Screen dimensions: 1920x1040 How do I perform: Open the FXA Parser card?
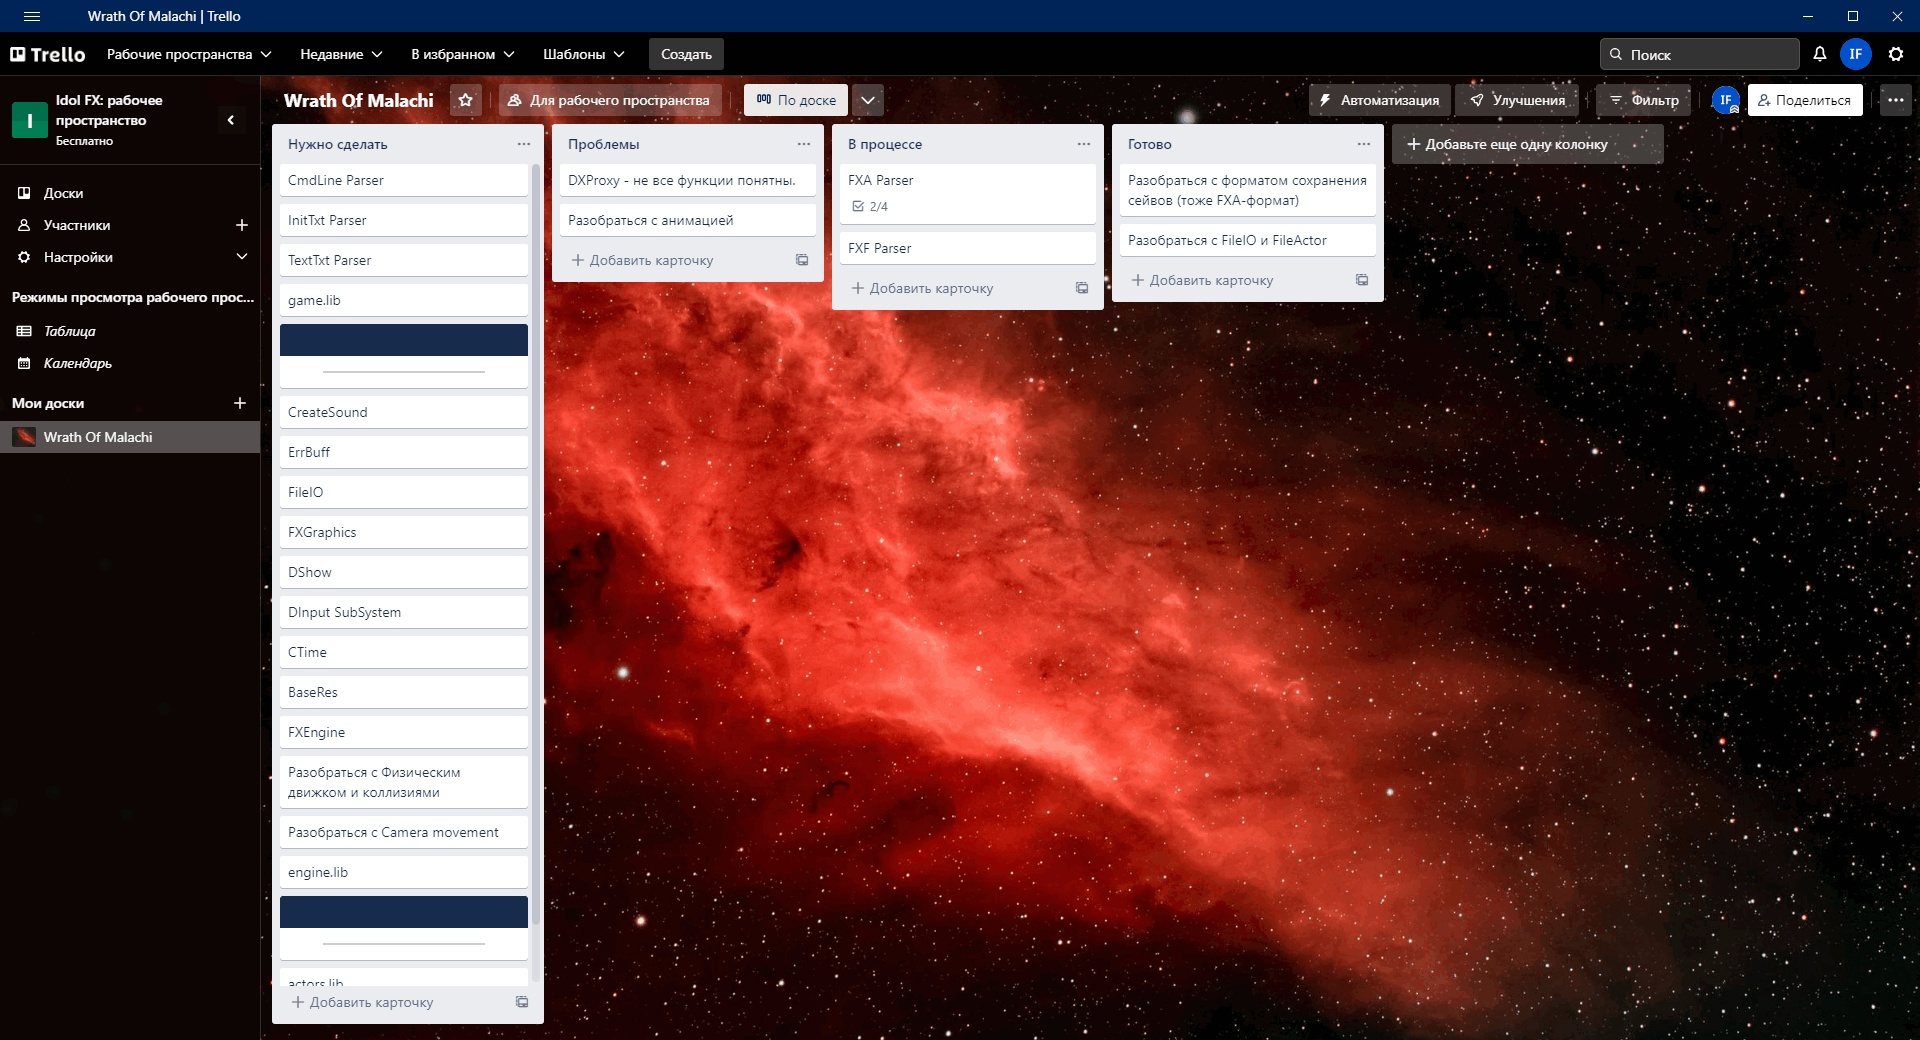click(968, 193)
